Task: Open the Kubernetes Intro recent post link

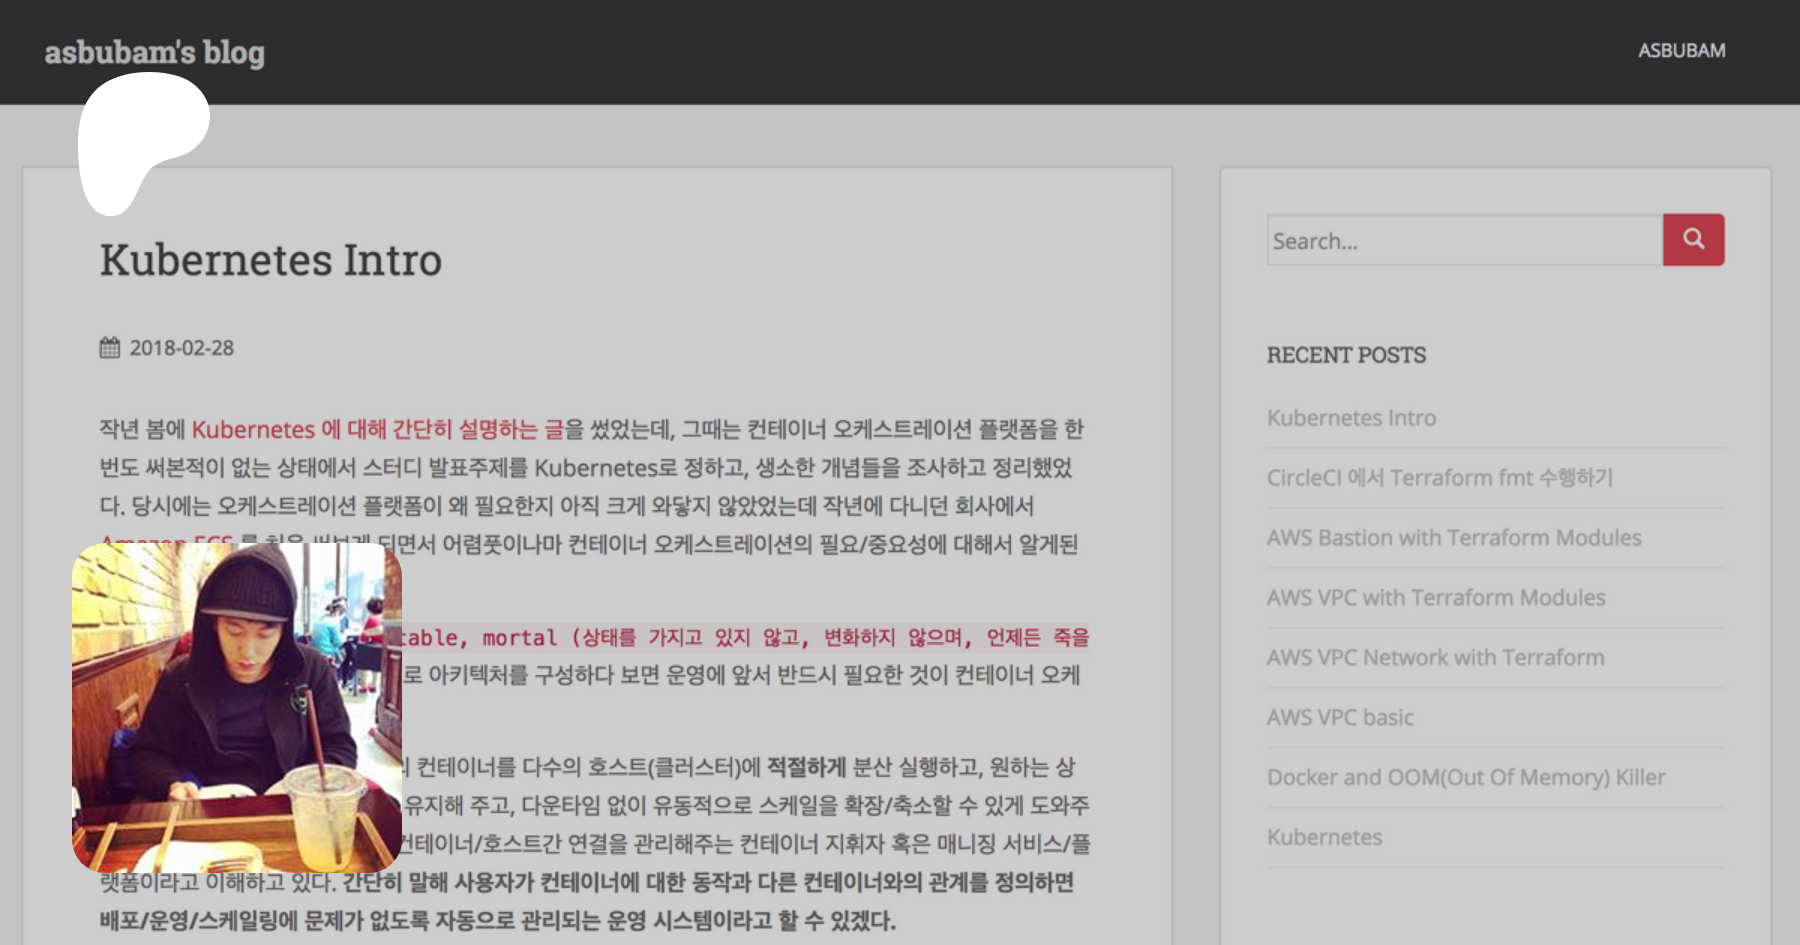Action: pos(1351,418)
